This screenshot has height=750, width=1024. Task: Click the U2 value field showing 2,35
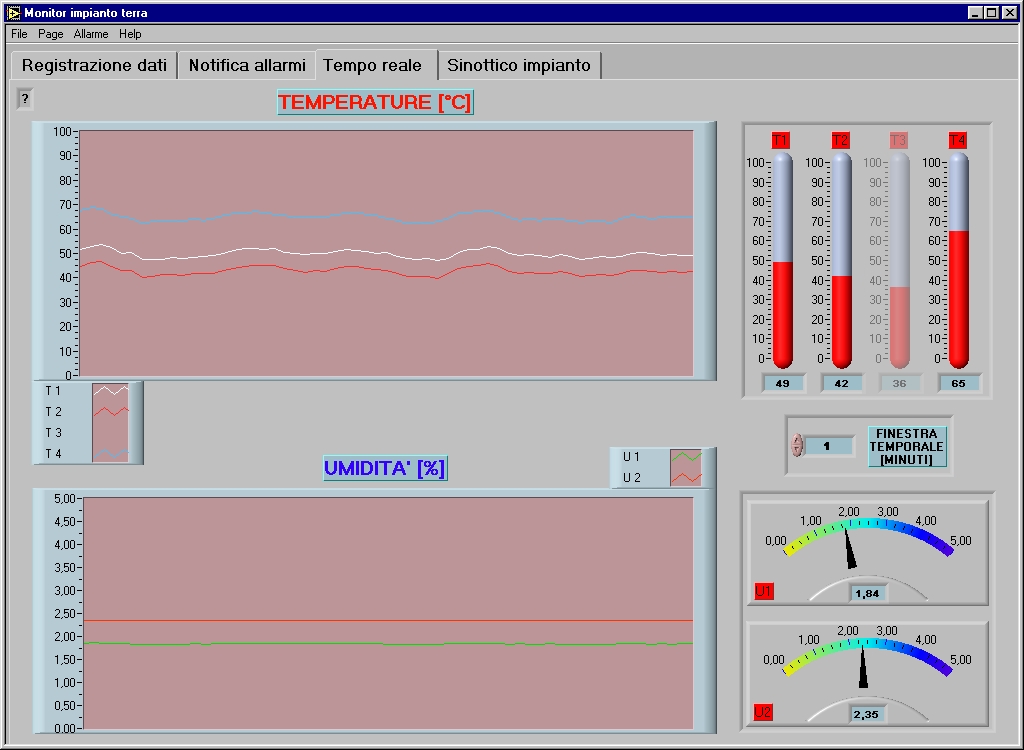[867, 715]
